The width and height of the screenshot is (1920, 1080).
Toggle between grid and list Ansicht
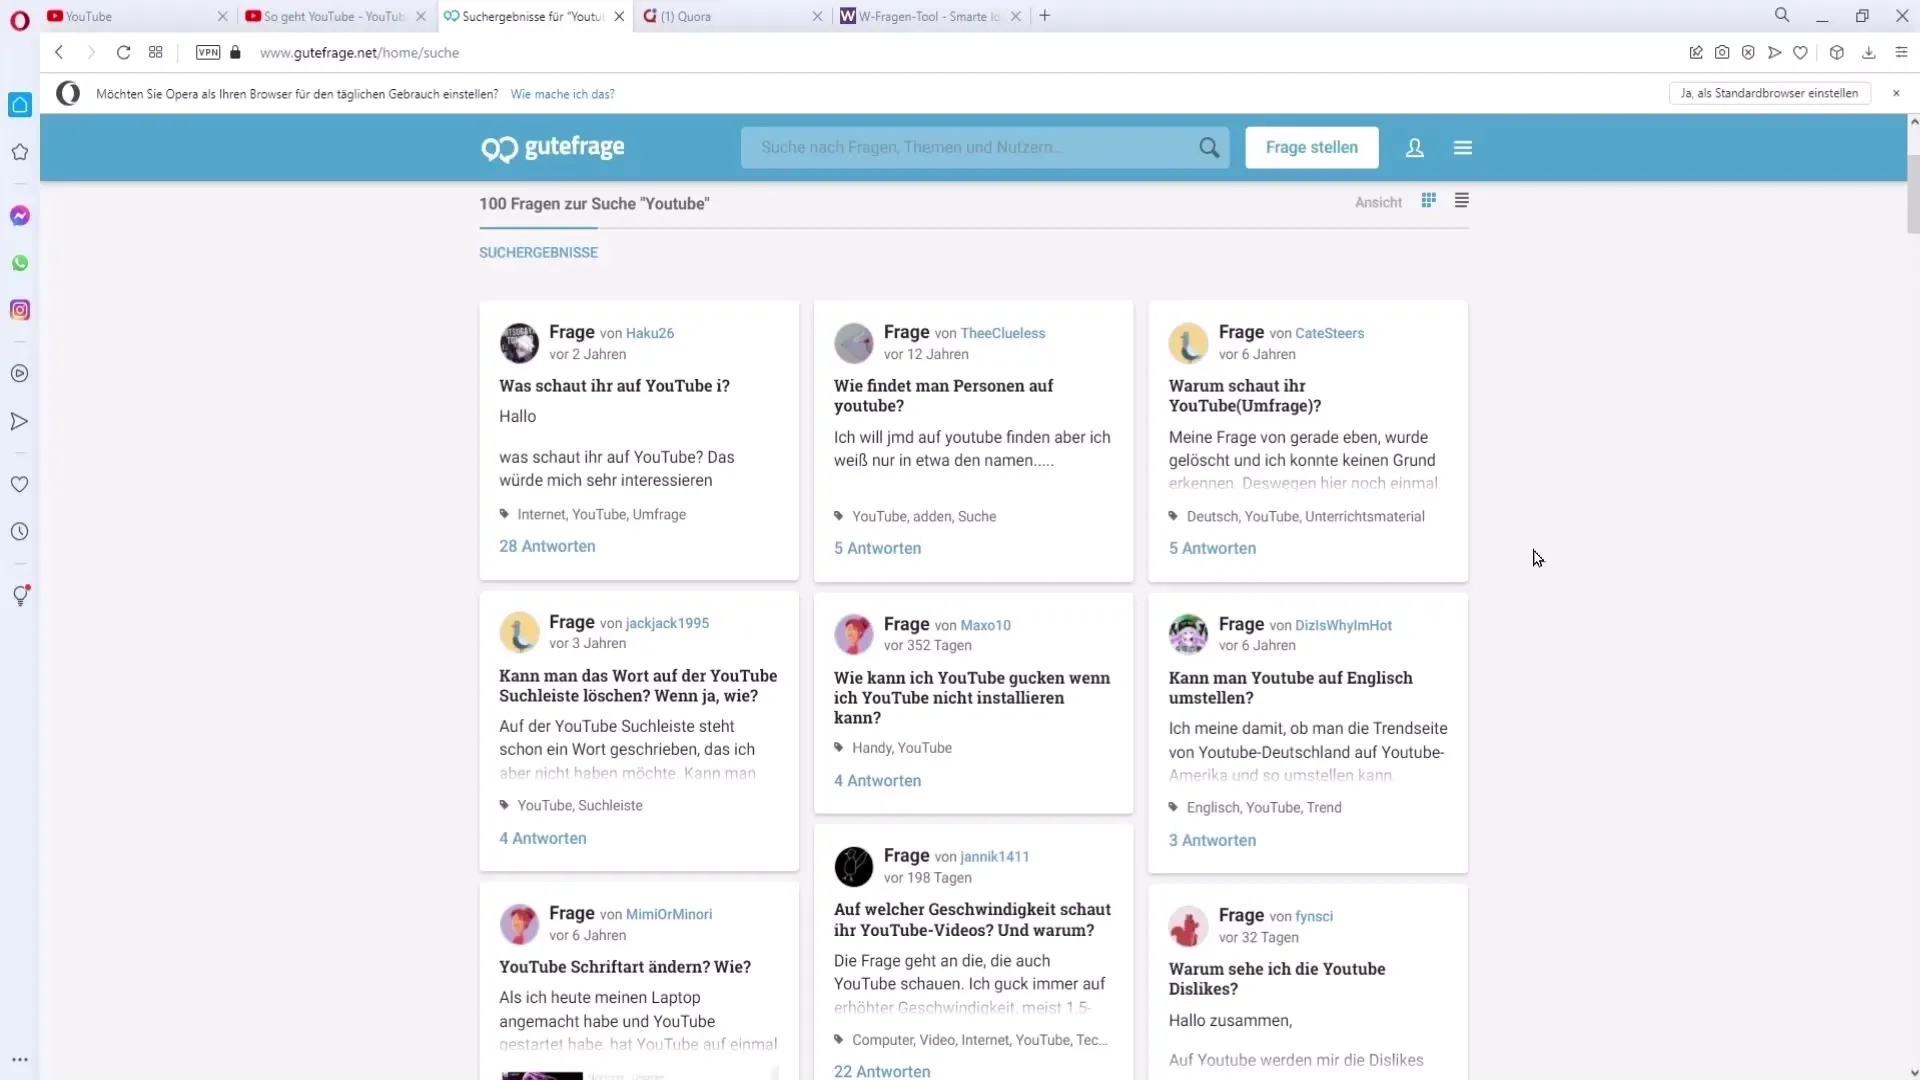point(1461,202)
